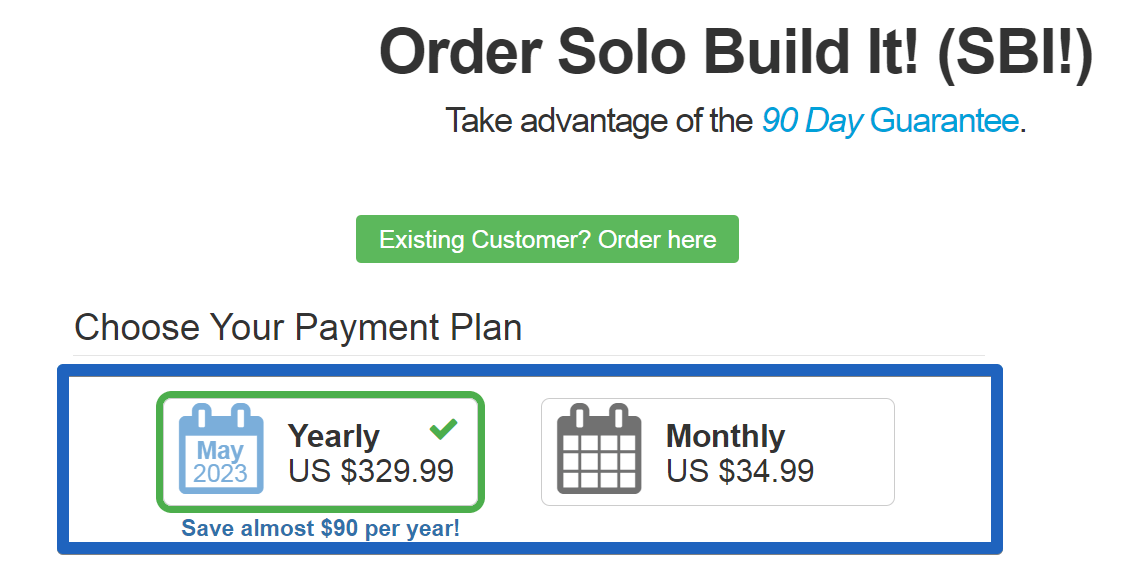Viewport: 1137px width, 575px height.
Task: Click the ring binders atop gray calendar
Action: pos(599,416)
